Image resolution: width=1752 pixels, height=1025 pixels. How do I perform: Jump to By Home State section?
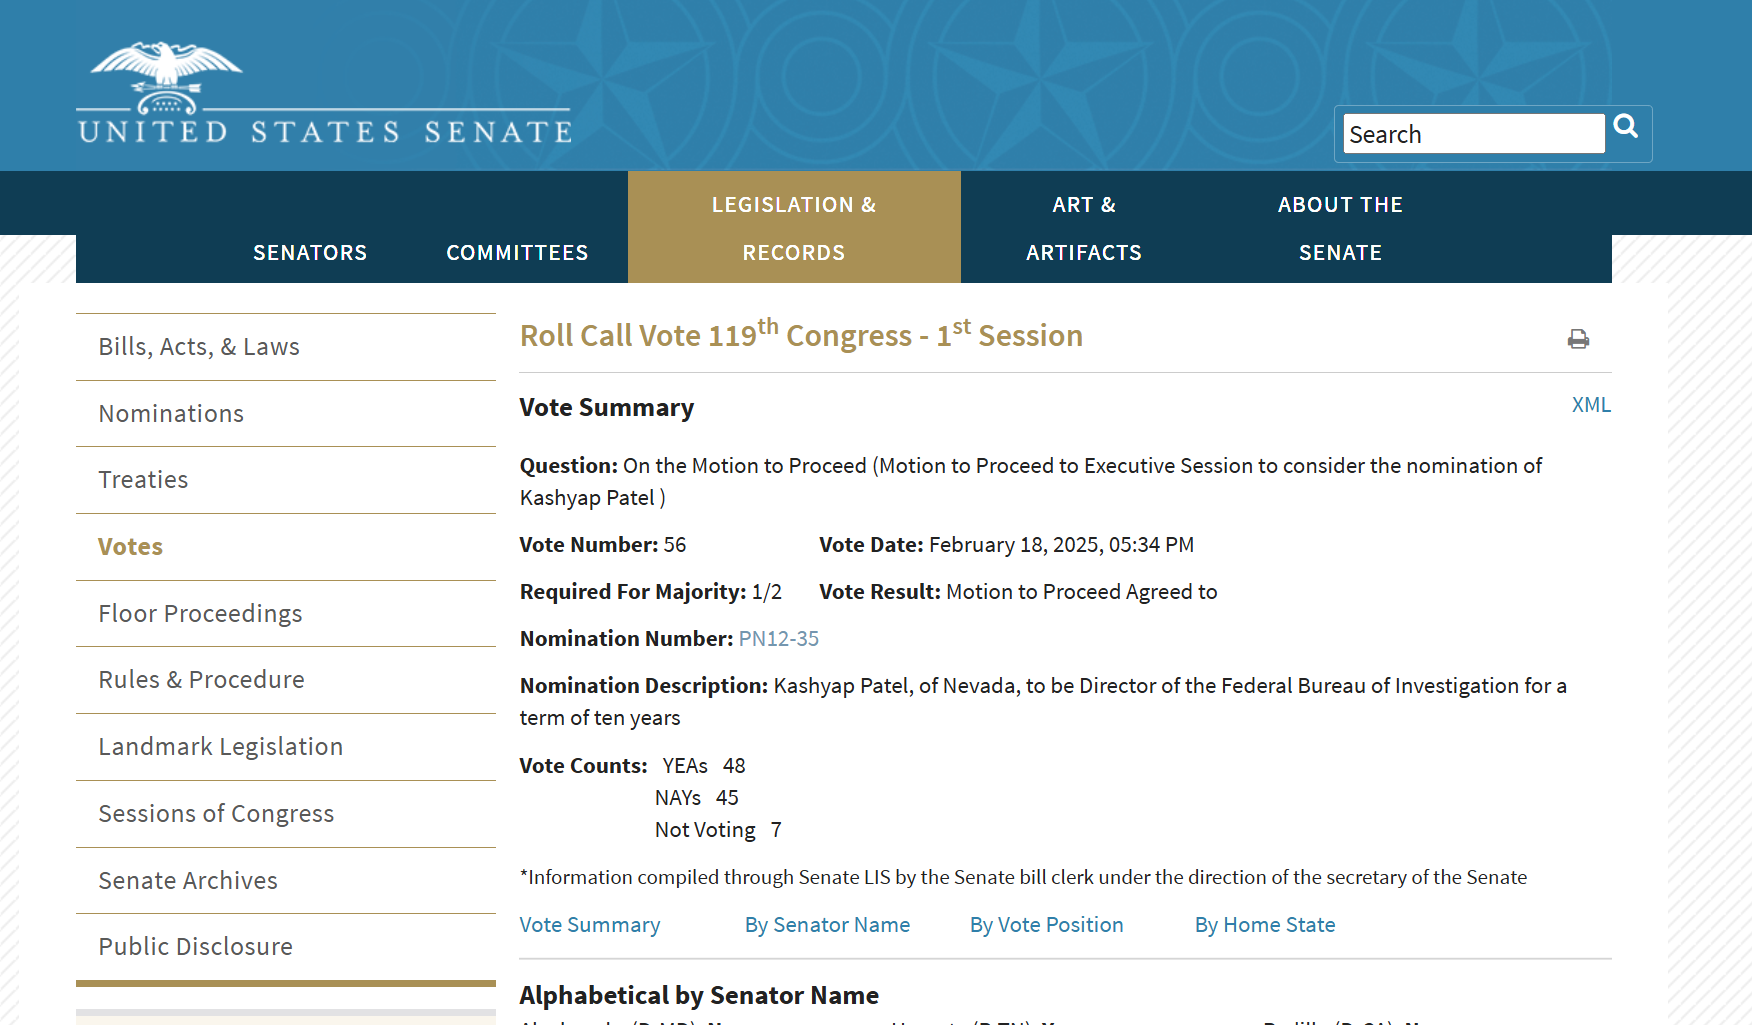pyautogui.click(x=1265, y=925)
